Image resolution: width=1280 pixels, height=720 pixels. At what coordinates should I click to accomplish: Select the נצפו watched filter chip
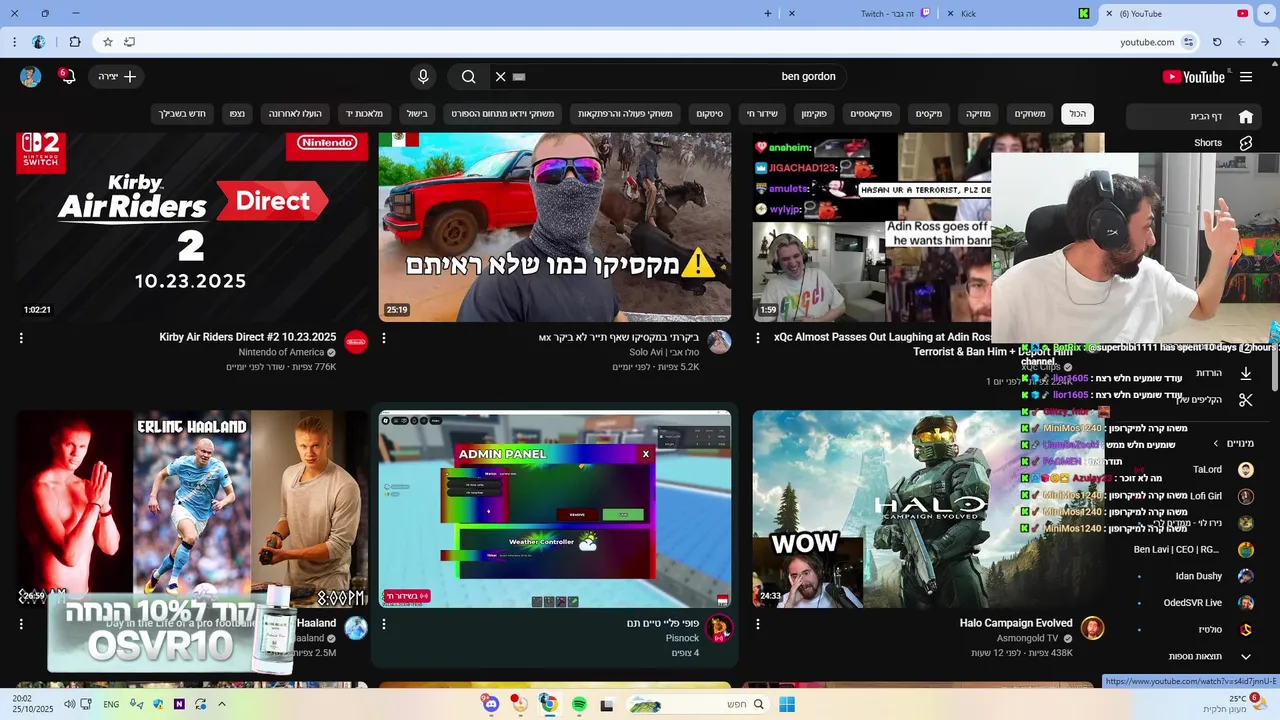pos(237,114)
